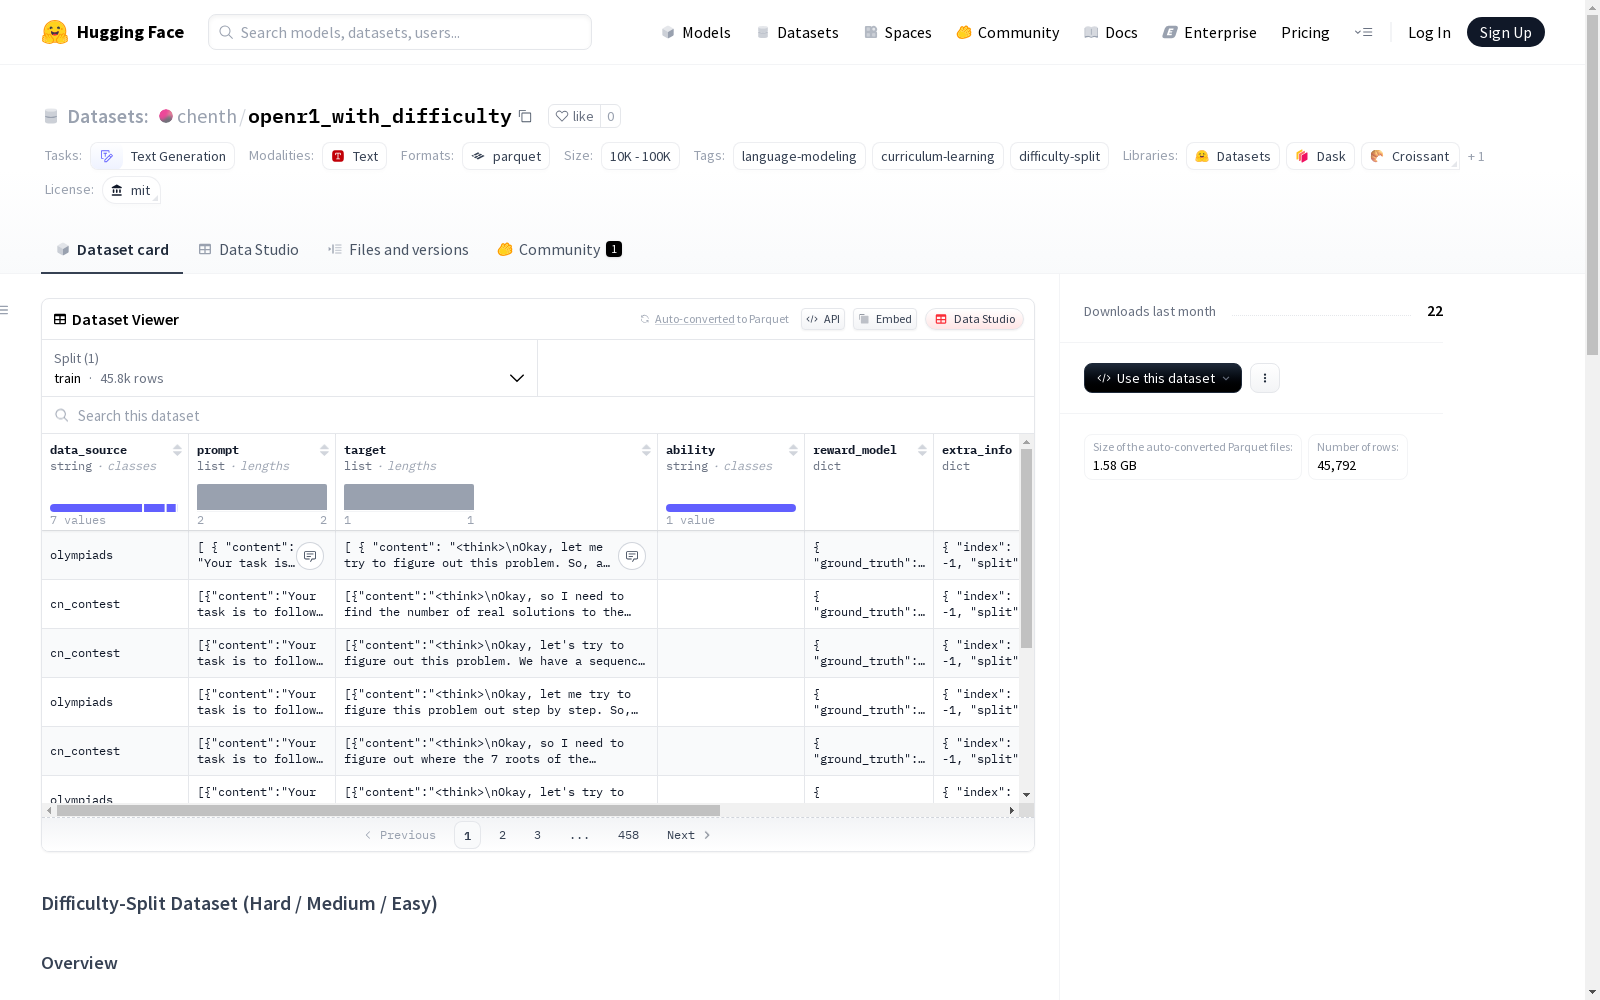
Task: Click the search models, datasets, users field
Action: (400, 32)
